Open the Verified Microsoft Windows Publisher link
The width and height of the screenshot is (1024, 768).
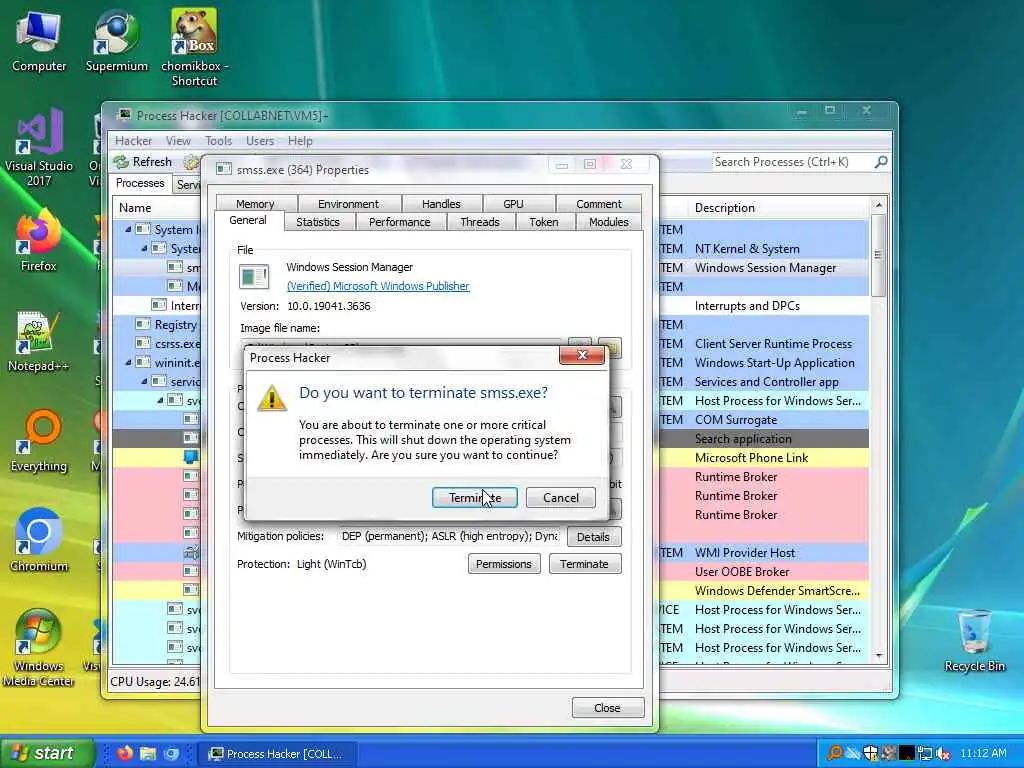pyautogui.click(x=378, y=286)
